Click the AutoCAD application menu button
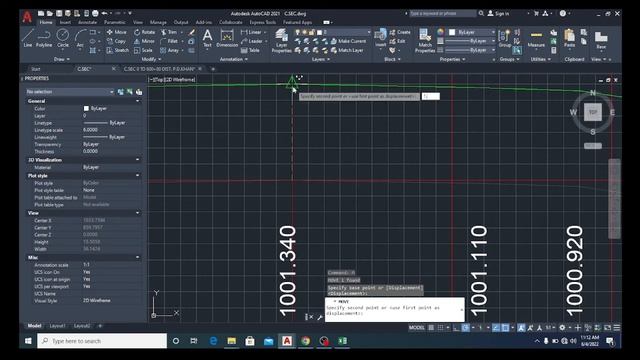 coord(27,17)
